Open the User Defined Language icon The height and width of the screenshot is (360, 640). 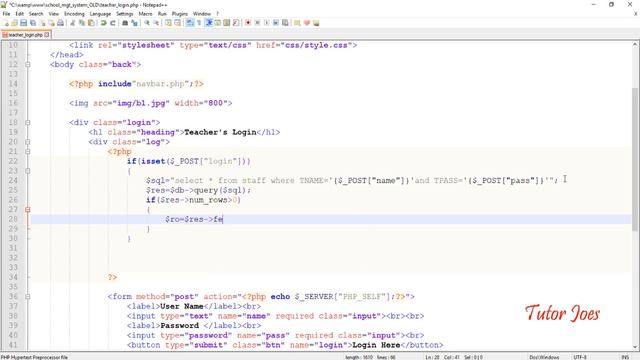coord(218,23)
